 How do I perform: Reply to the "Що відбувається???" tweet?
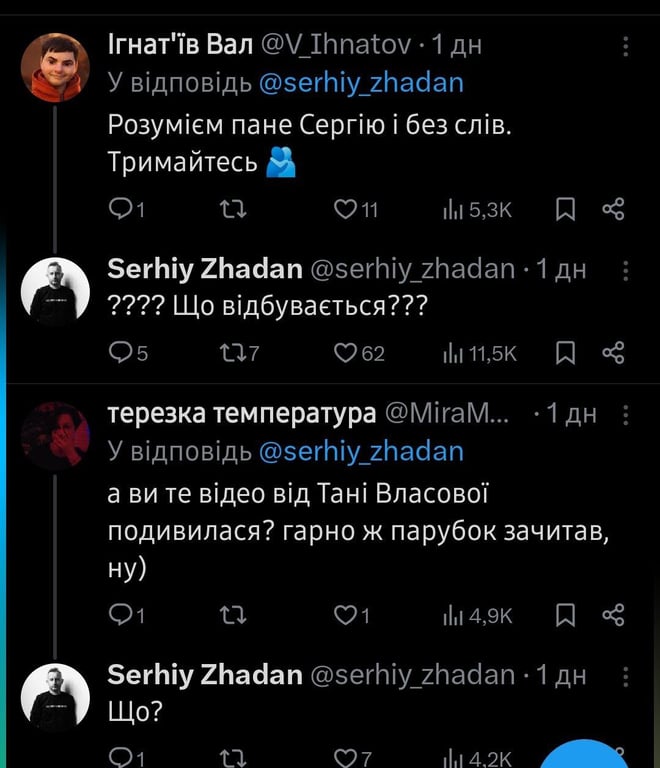118,352
